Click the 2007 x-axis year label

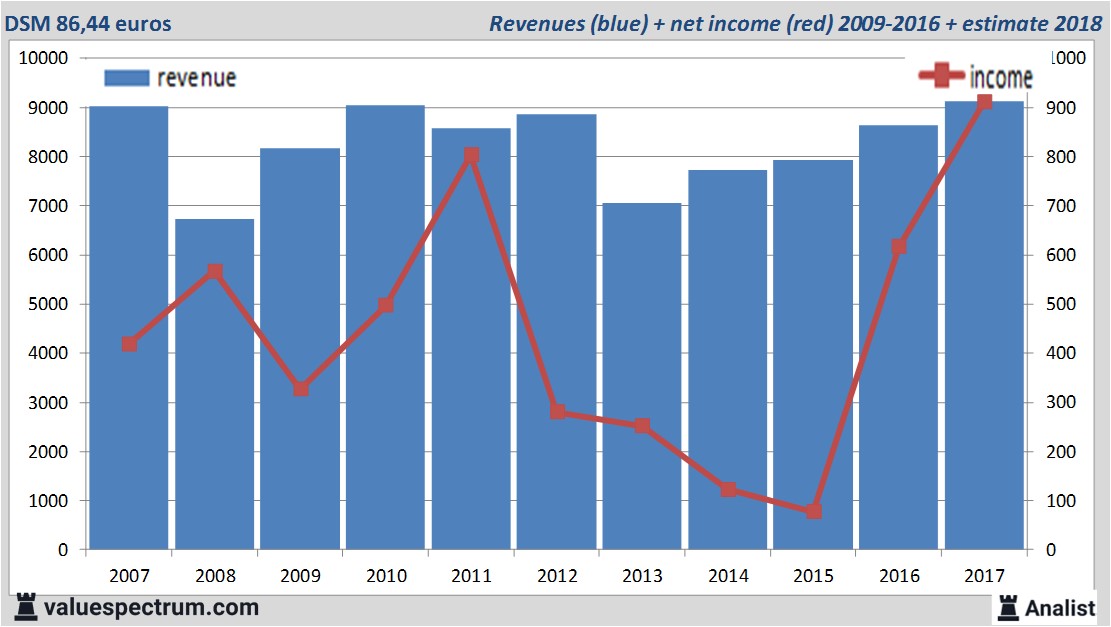tap(129, 575)
